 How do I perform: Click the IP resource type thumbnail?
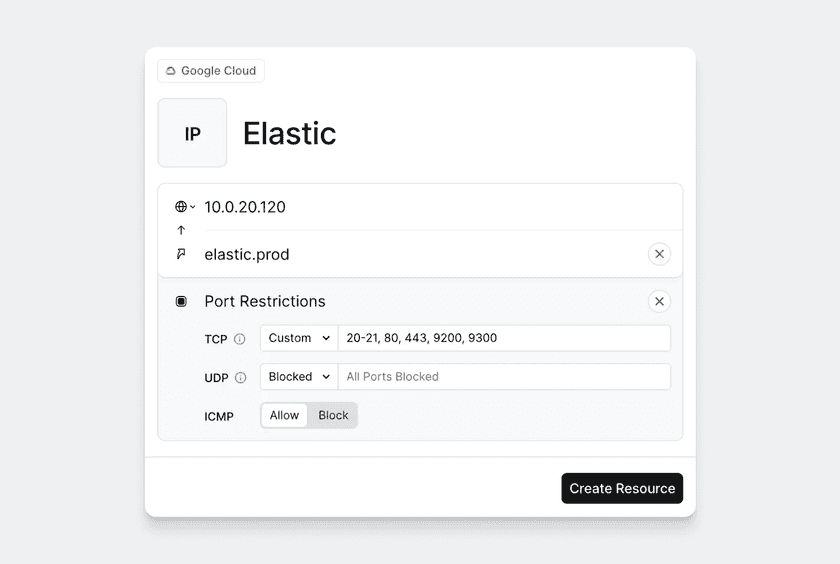[192, 133]
